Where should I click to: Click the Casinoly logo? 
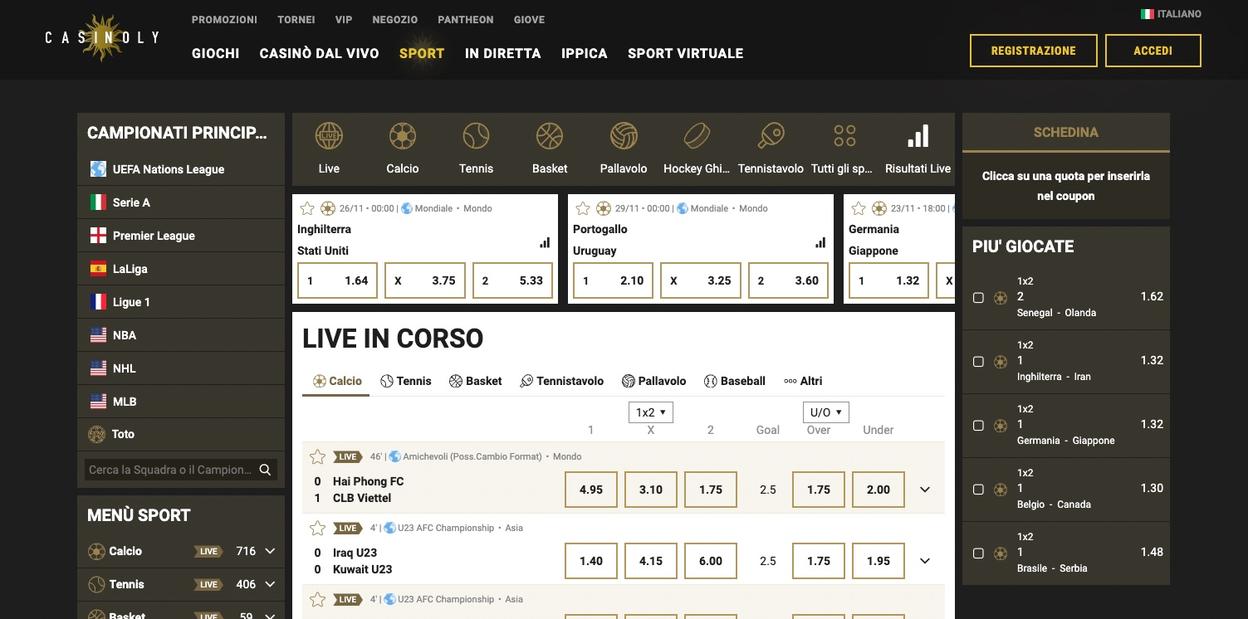click(x=102, y=38)
